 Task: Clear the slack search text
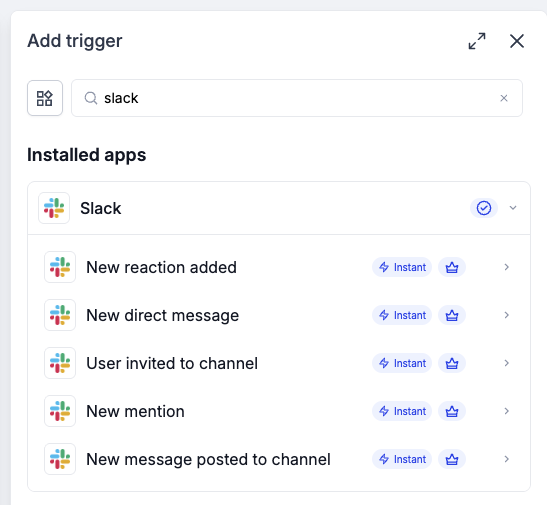click(504, 98)
